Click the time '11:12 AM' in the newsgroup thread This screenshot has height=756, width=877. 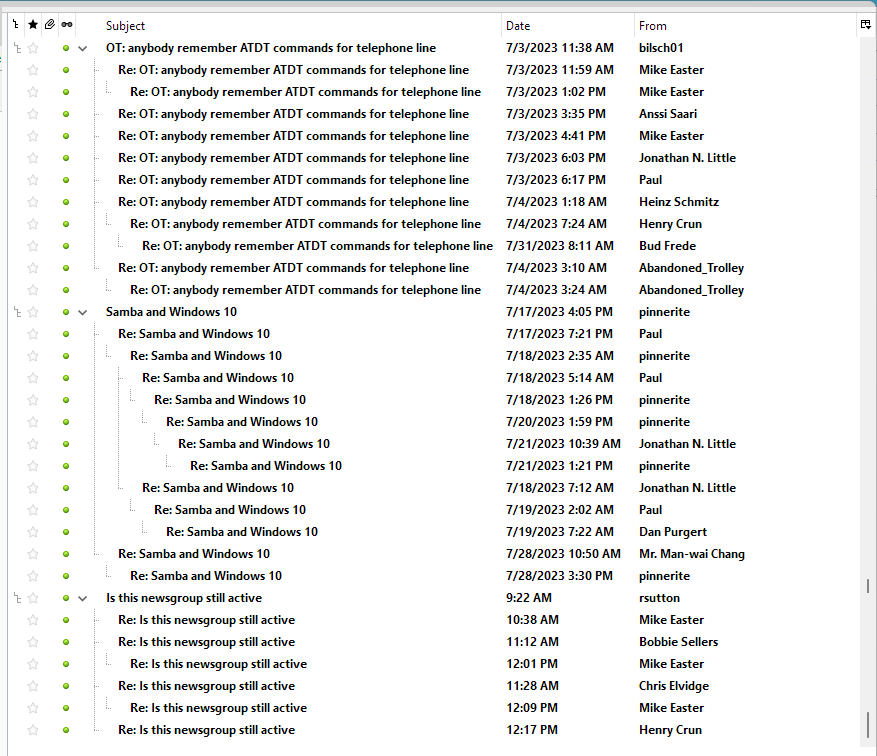tap(532, 642)
